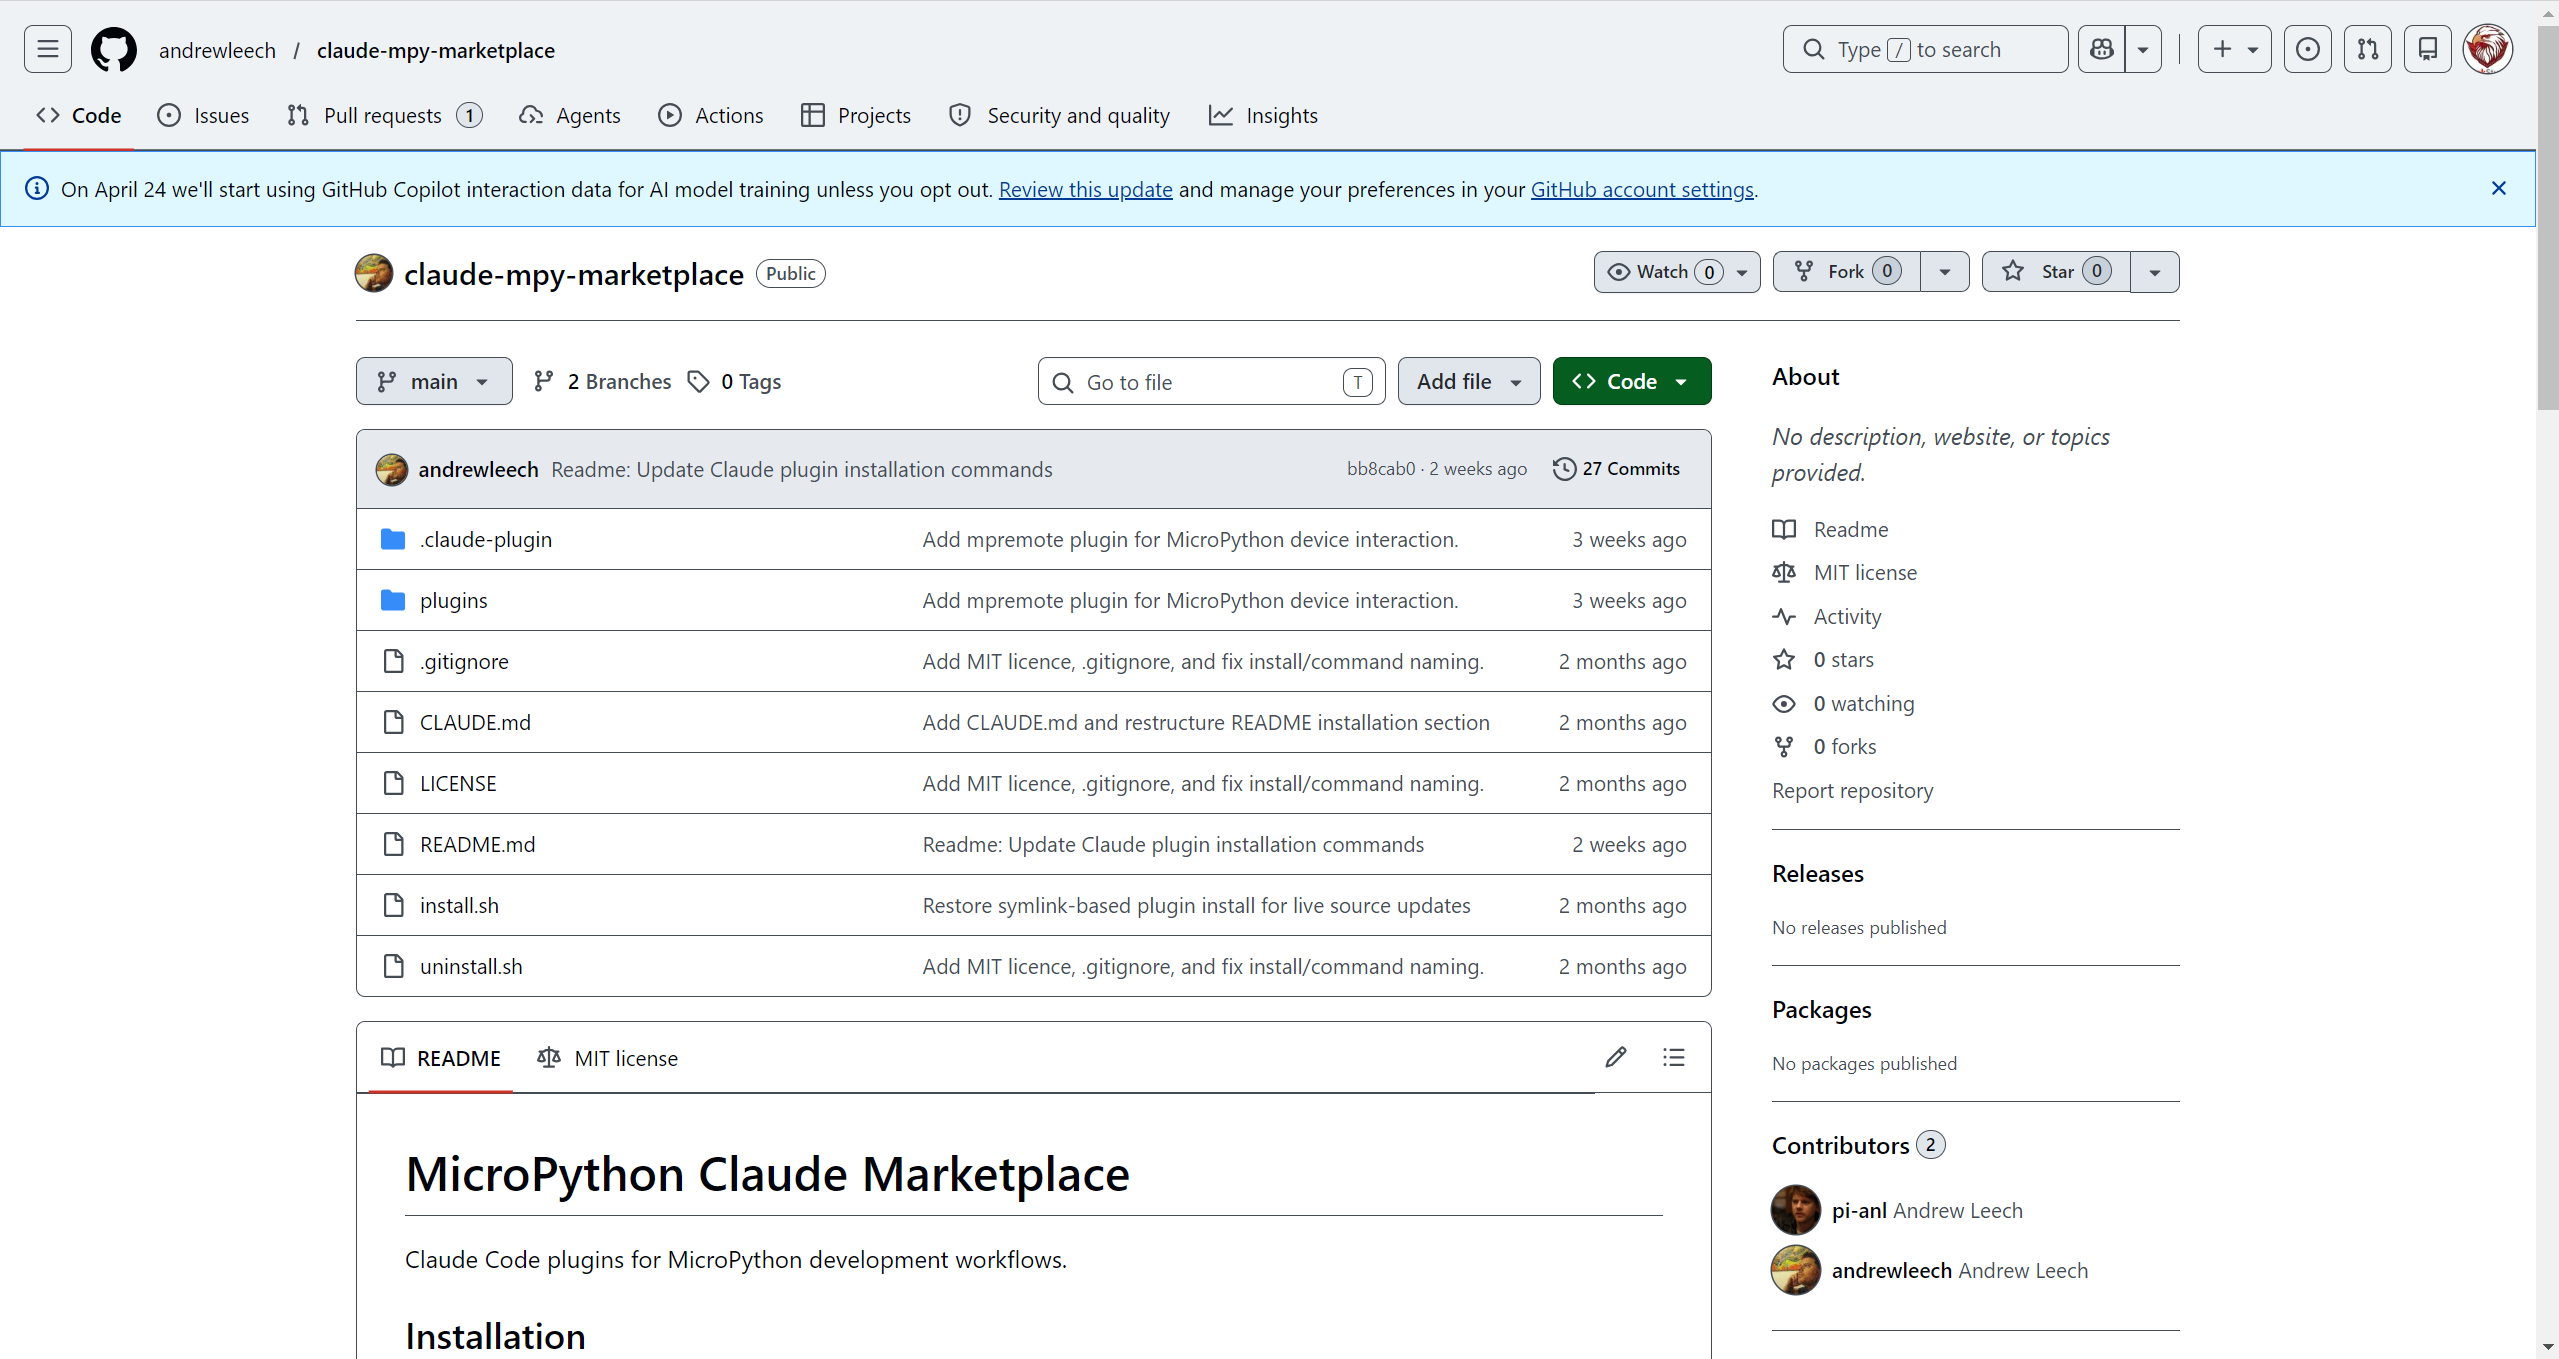
Task: Open the Pull requests tab
Action: click(x=384, y=116)
